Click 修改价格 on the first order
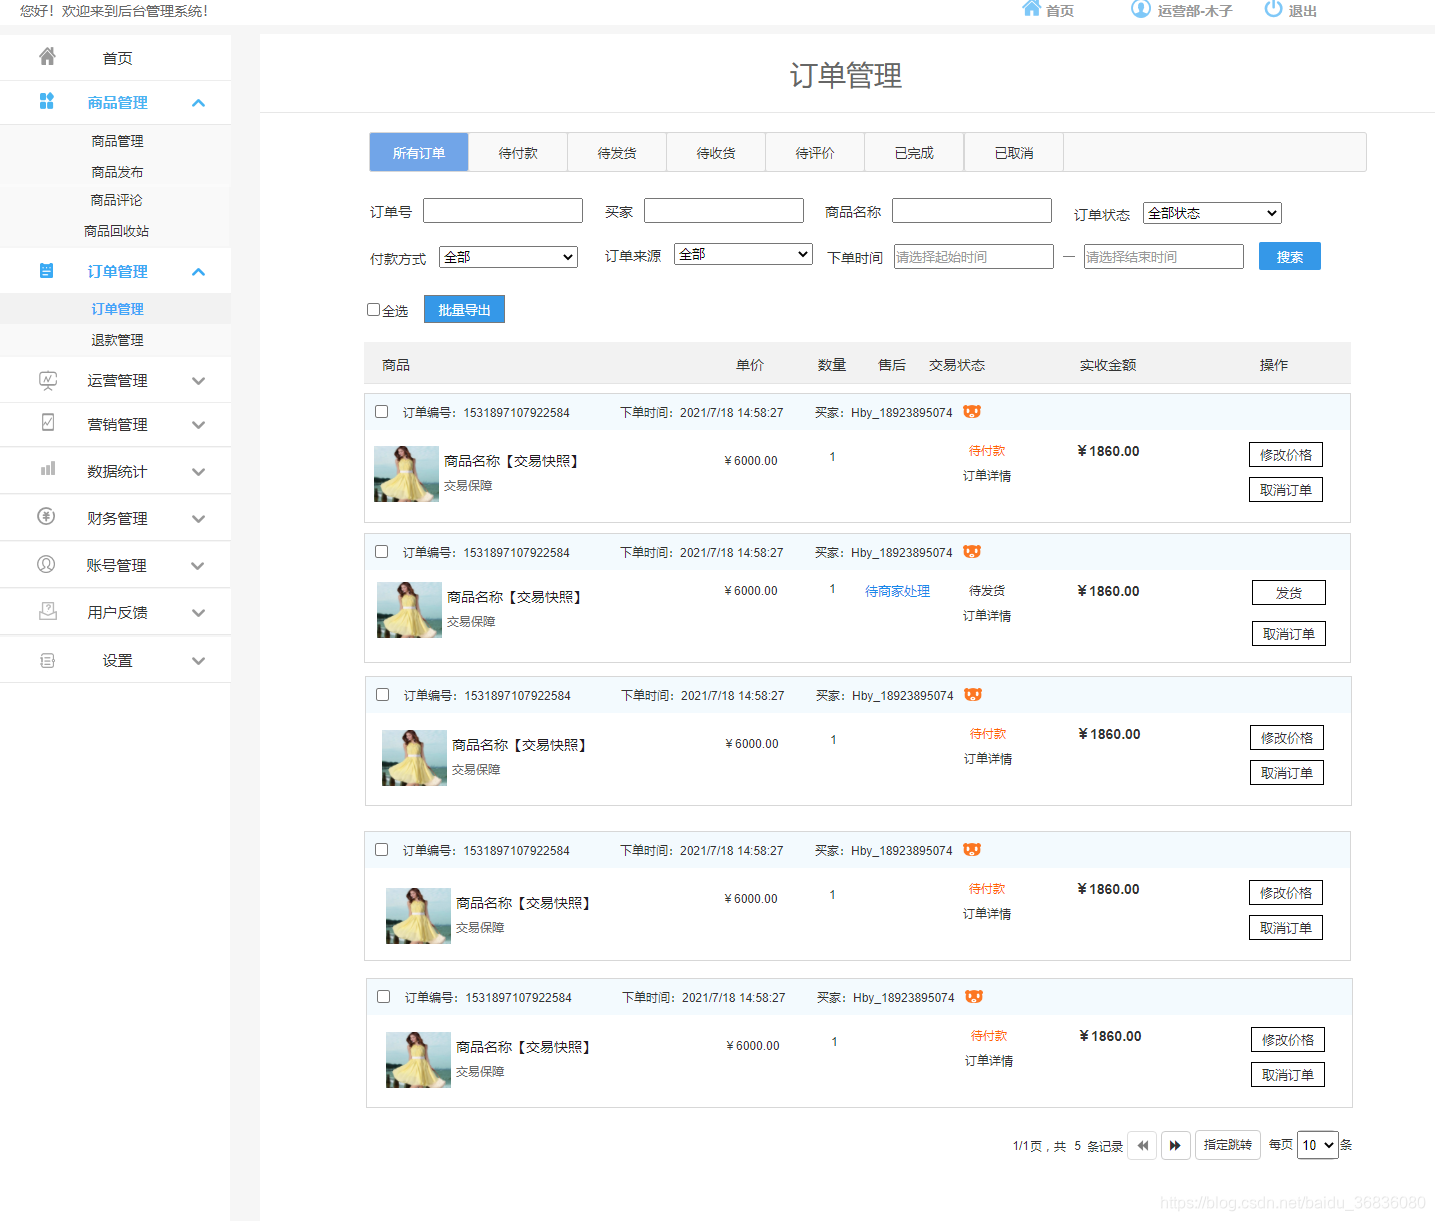This screenshot has width=1435, height=1221. 1286,454
